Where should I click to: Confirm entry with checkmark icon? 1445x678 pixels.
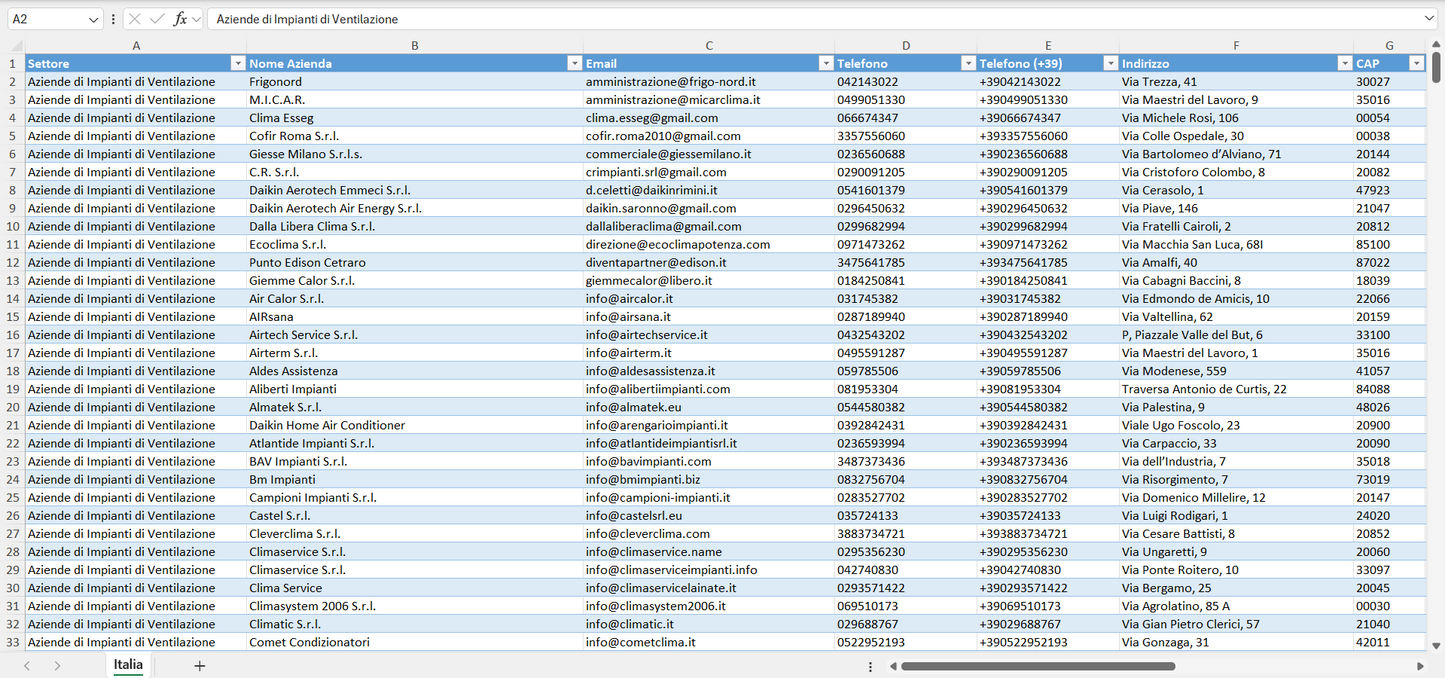157,19
